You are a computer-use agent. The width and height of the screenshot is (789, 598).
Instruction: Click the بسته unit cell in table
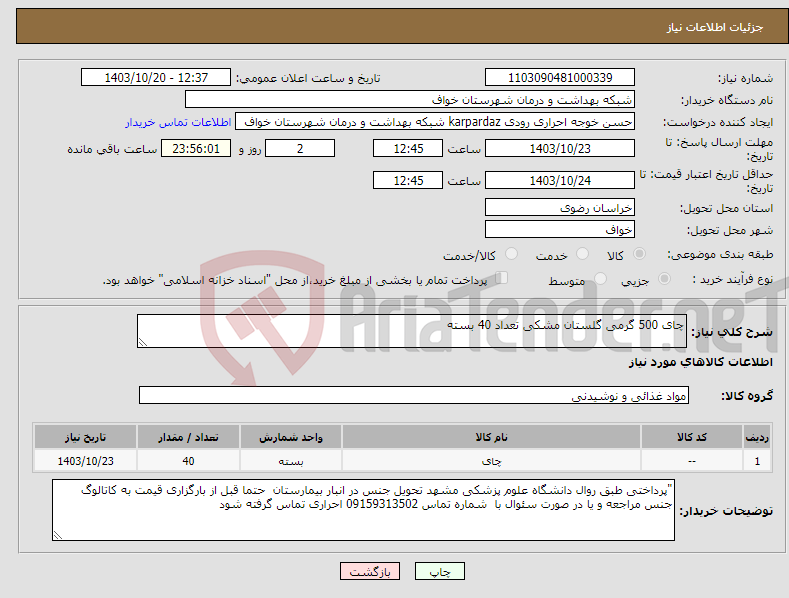(x=291, y=461)
